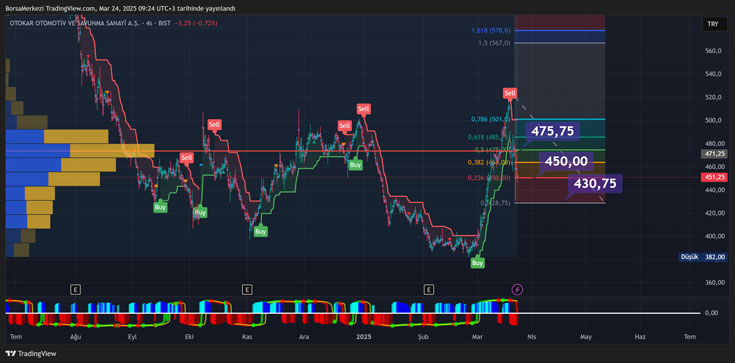This screenshot has height=363, width=735.
Task: Click the 400,0 price axis value
Action: coord(715,236)
